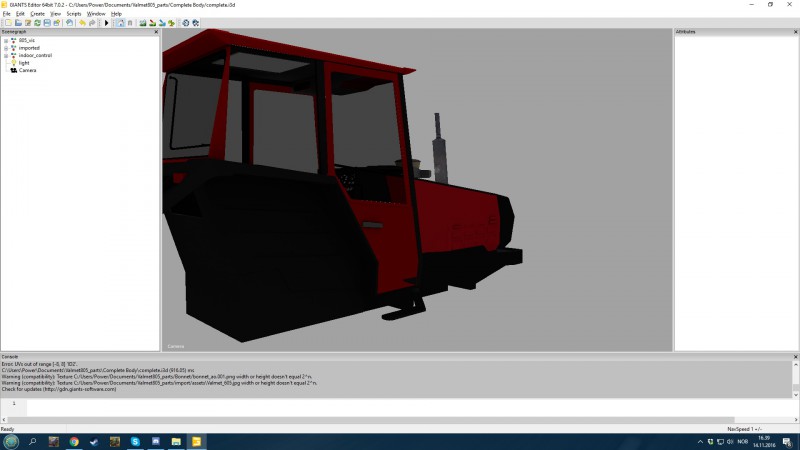
Task: Open the Edit menu
Action: (x=20, y=14)
